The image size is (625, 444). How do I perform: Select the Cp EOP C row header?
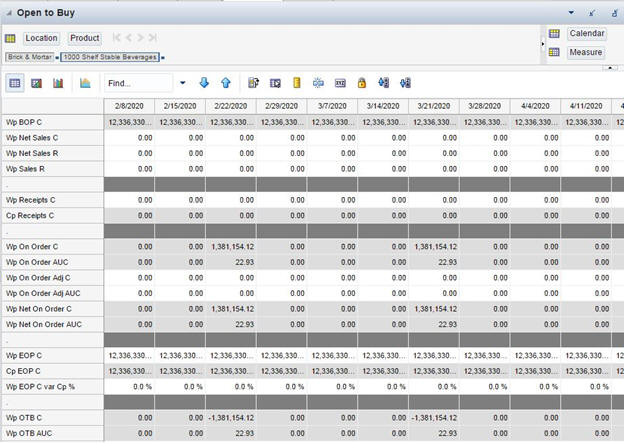pos(53,371)
